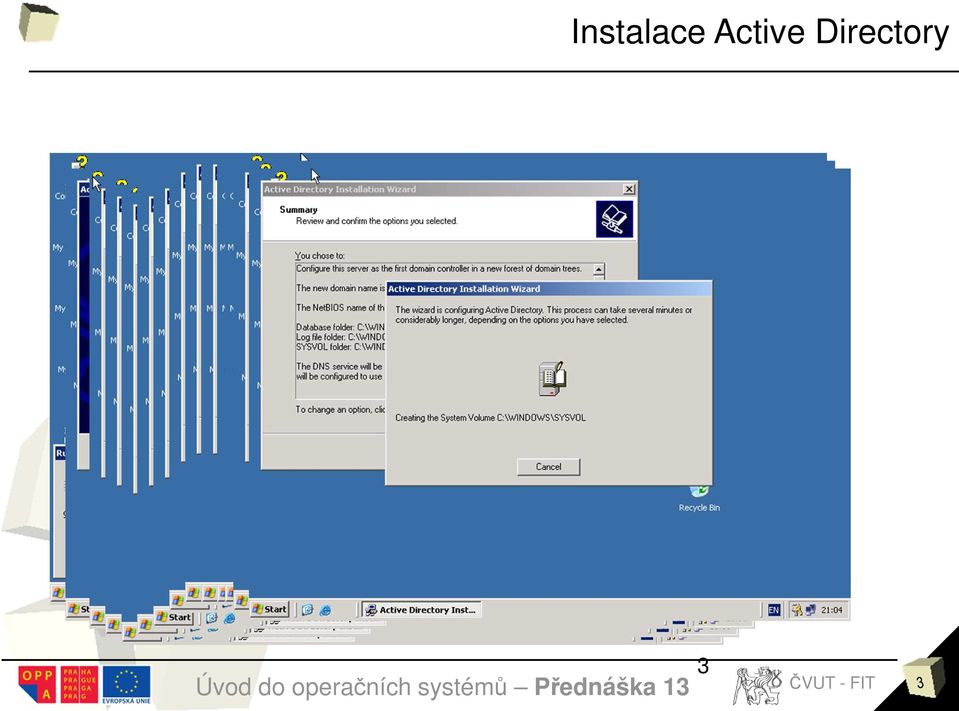
Task: Click the 'Úvod do operačních systémů – Přednáška 13' footer text
Action: point(442,687)
